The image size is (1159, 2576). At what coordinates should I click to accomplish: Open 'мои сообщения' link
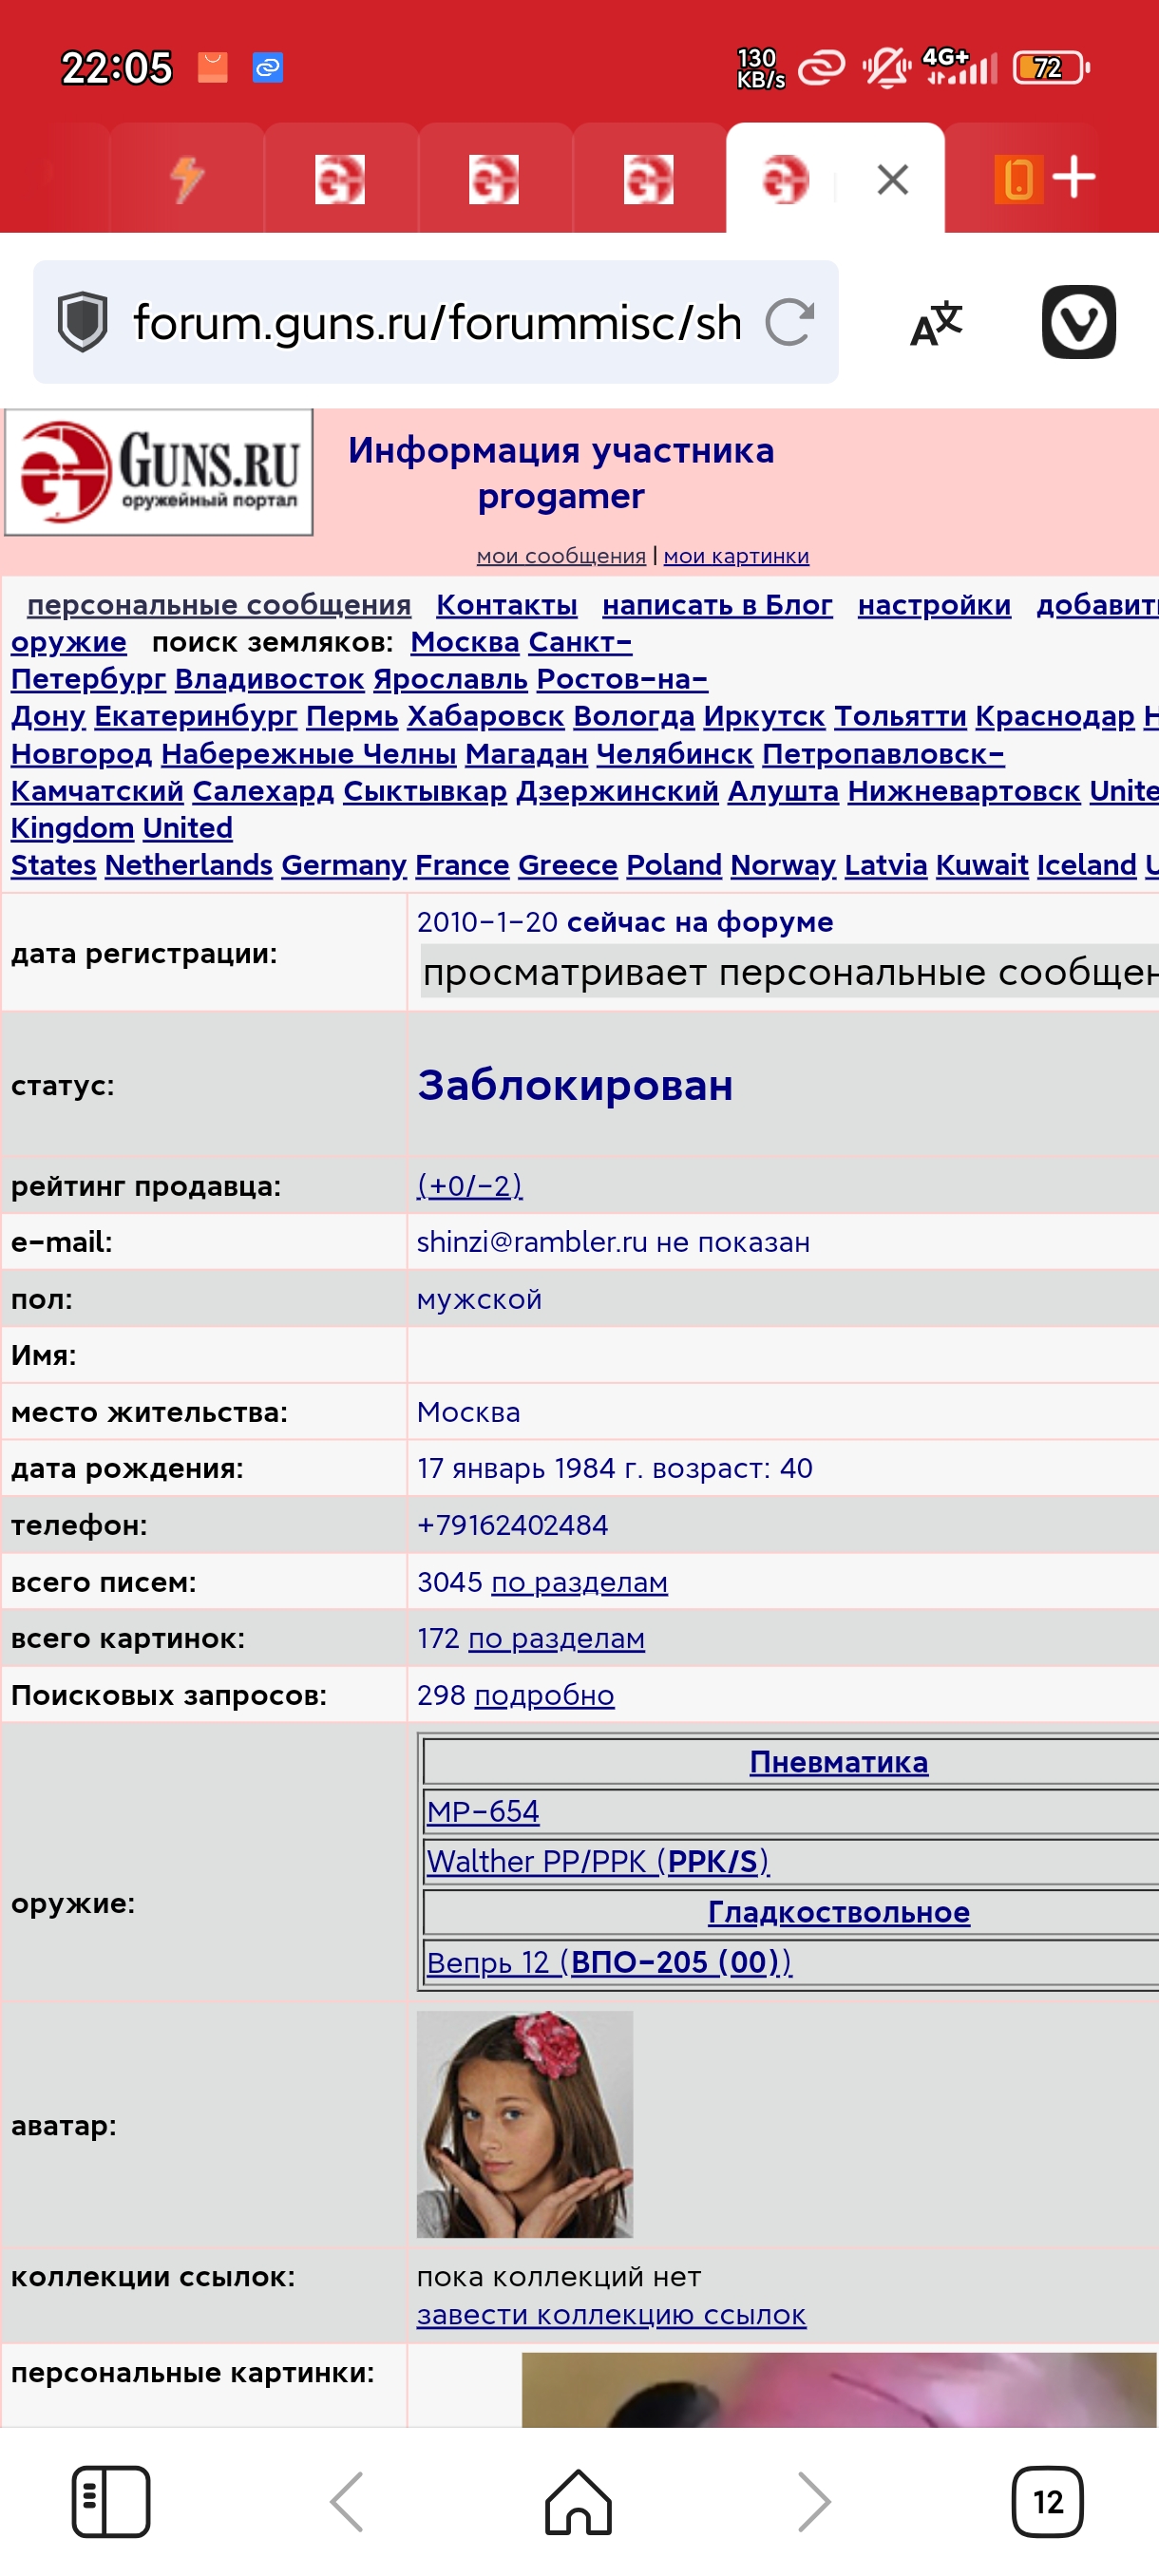pyautogui.click(x=561, y=556)
